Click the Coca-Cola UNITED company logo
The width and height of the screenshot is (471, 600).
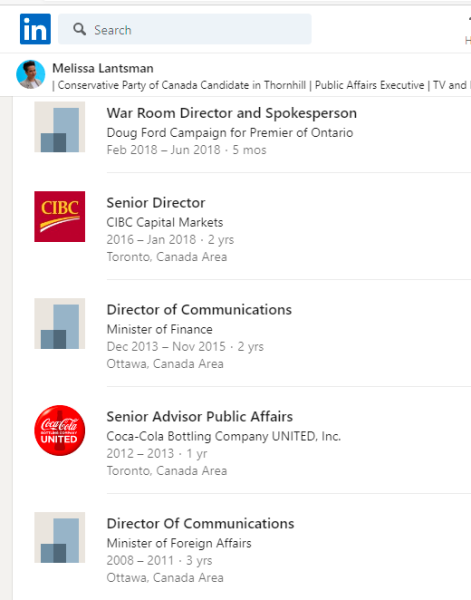pyautogui.click(x=60, y=430)
